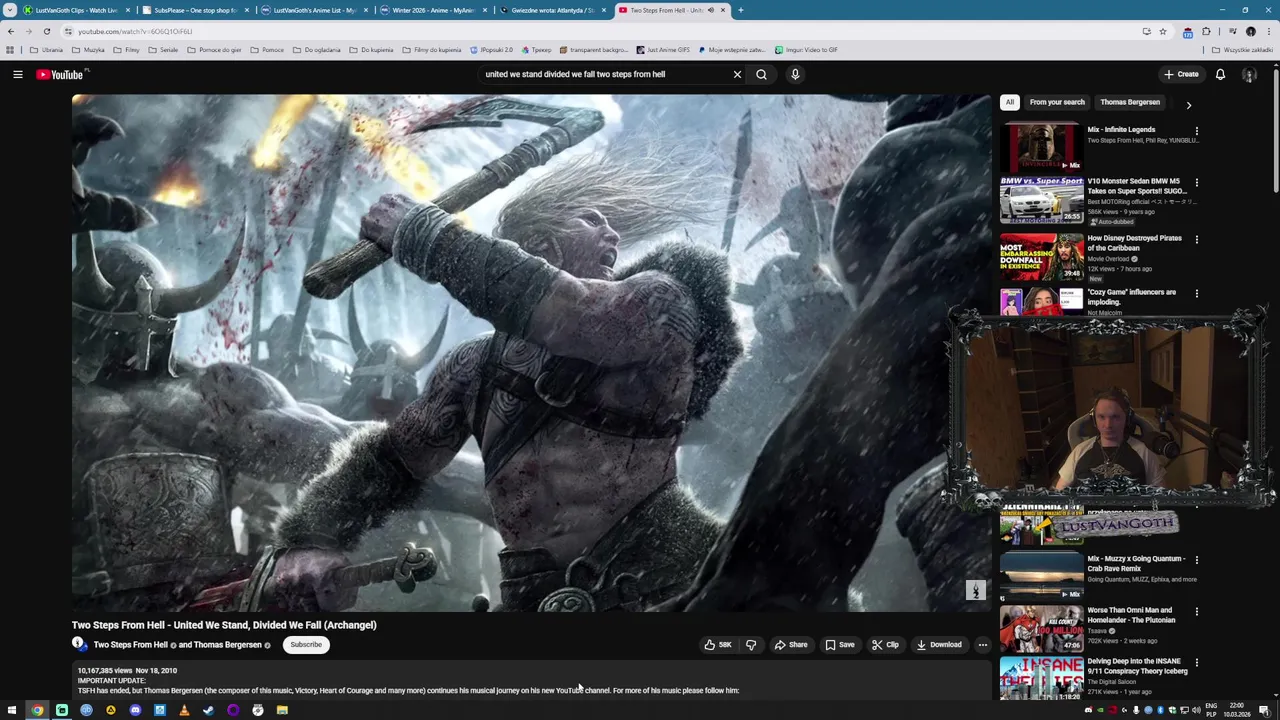Open 'Delving Deep into the INSANE 9/11' title
Screen dimensions: 1280x720
click(x=1137, y=666)
